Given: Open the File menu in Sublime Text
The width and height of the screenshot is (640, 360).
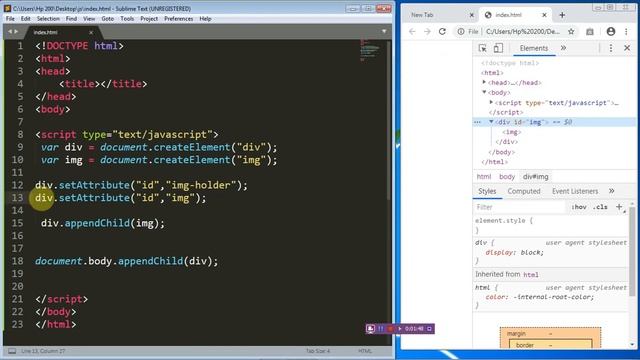Looking at the screenshot, I should click(10, 19).
